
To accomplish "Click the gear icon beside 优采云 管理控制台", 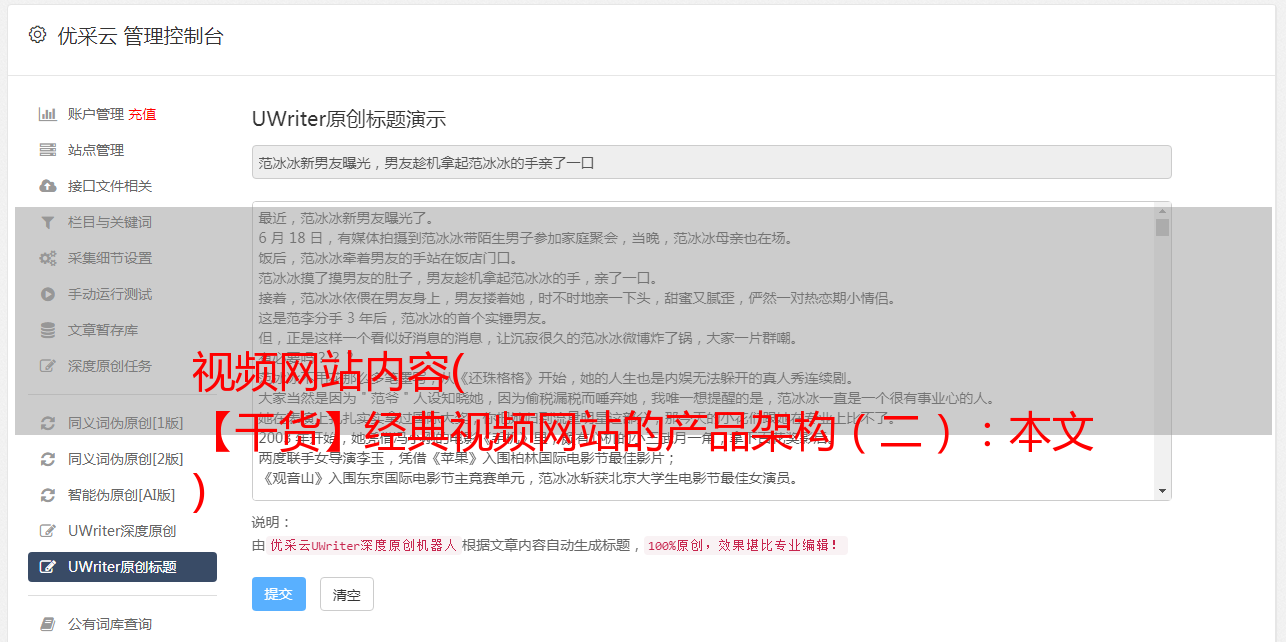I will (37, 35).
